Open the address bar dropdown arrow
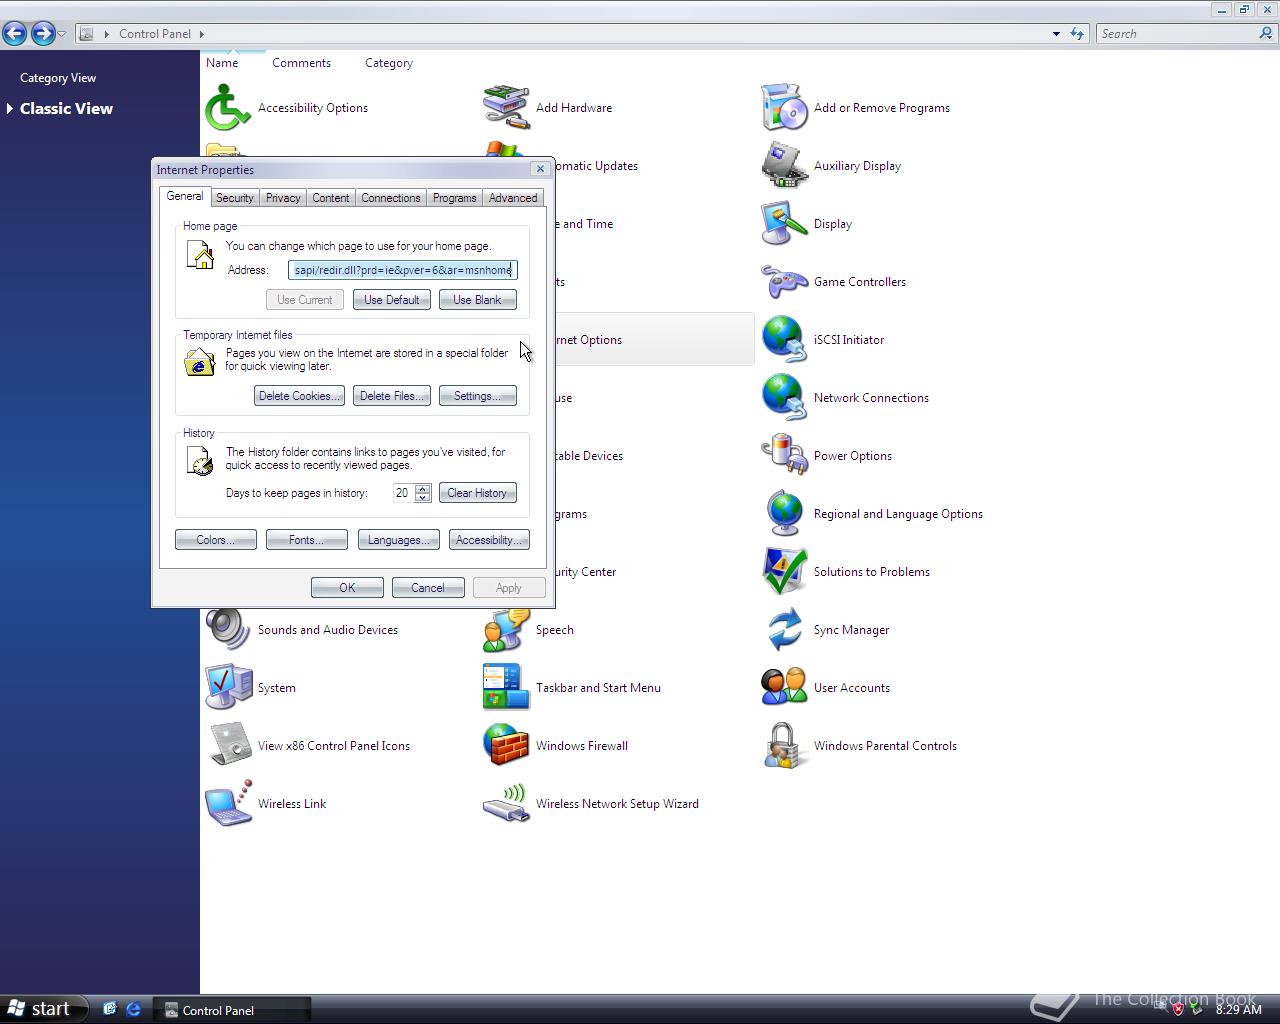This screenshot has height=1024, width=1280. (x=1056, y=33)
